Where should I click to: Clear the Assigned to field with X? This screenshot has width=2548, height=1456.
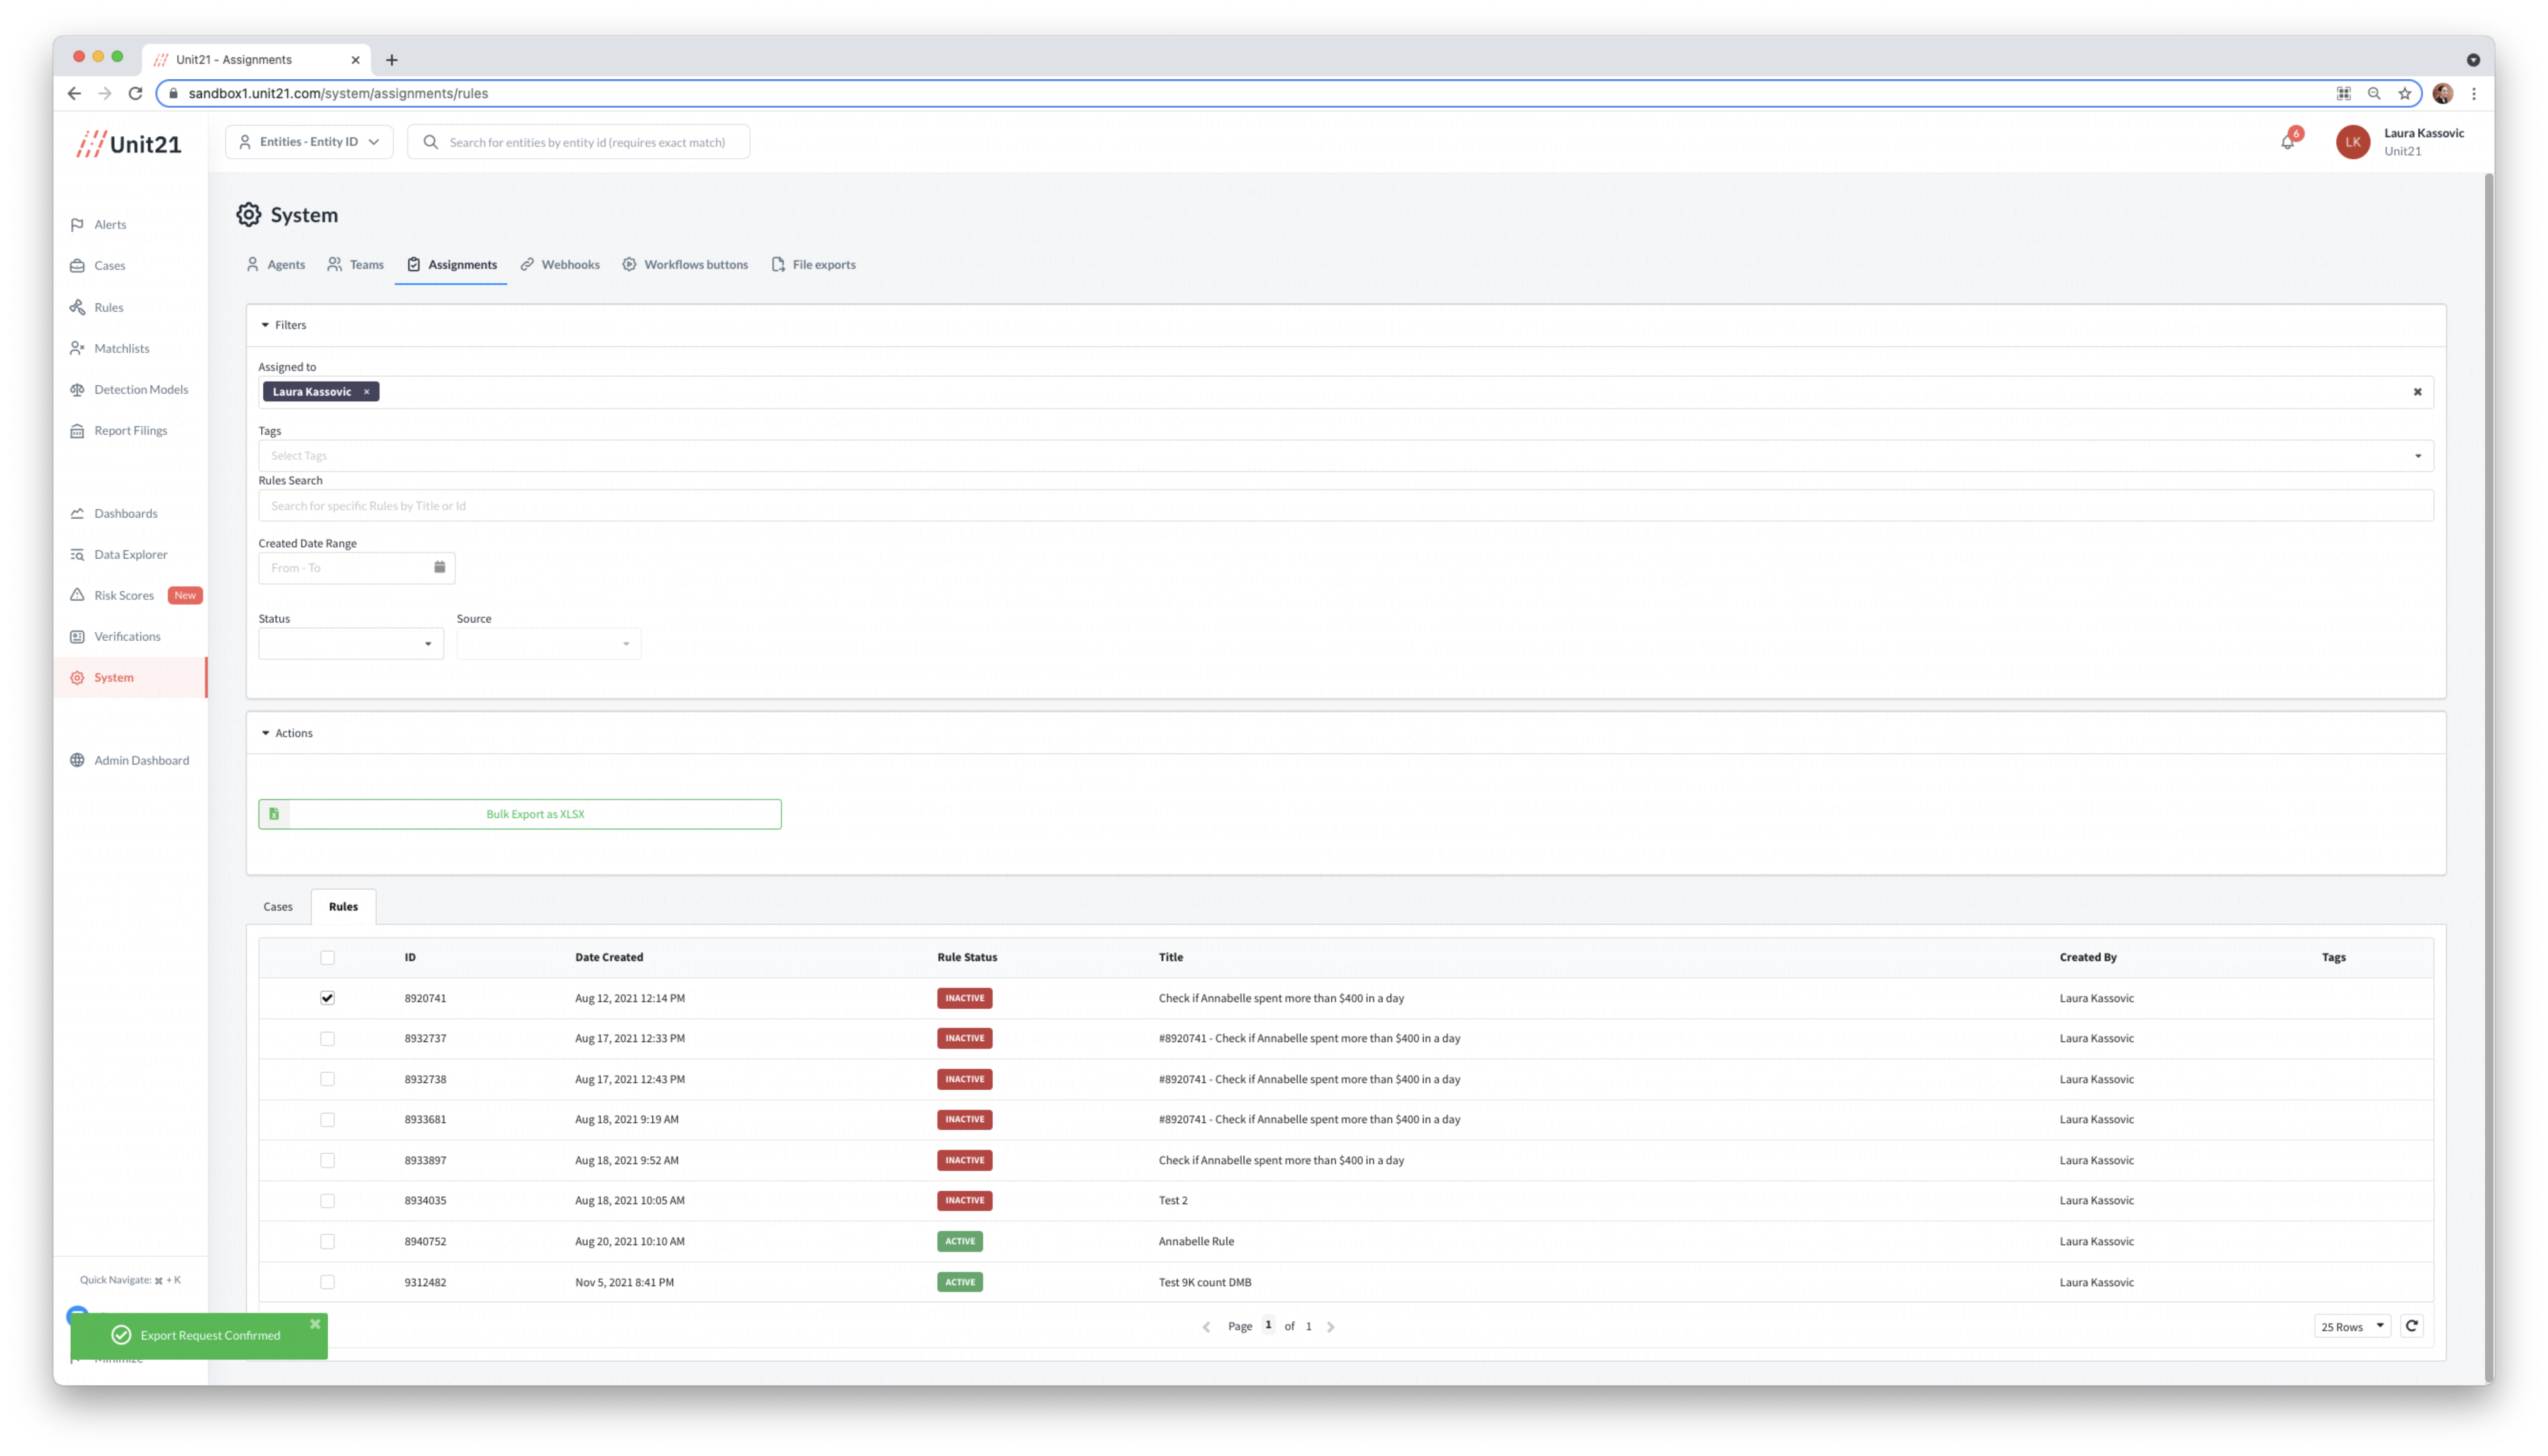tap(2417, 392)
